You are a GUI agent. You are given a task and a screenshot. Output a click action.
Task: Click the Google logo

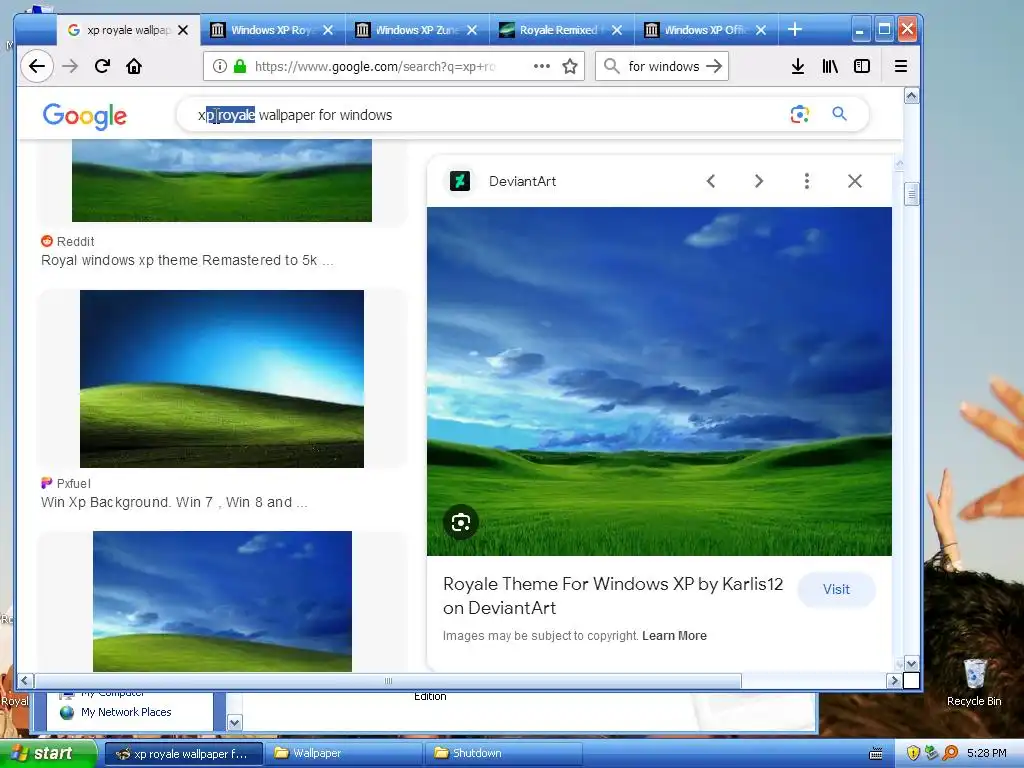click(85, 116)
